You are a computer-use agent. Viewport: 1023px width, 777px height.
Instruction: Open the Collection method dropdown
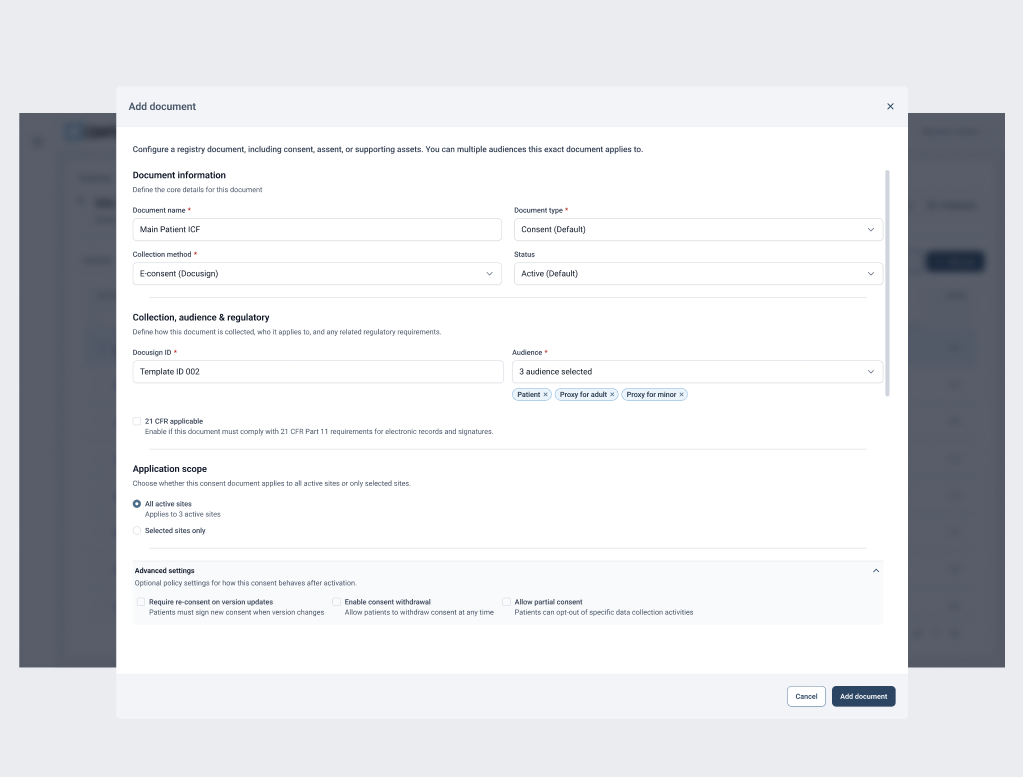point(317,274)
